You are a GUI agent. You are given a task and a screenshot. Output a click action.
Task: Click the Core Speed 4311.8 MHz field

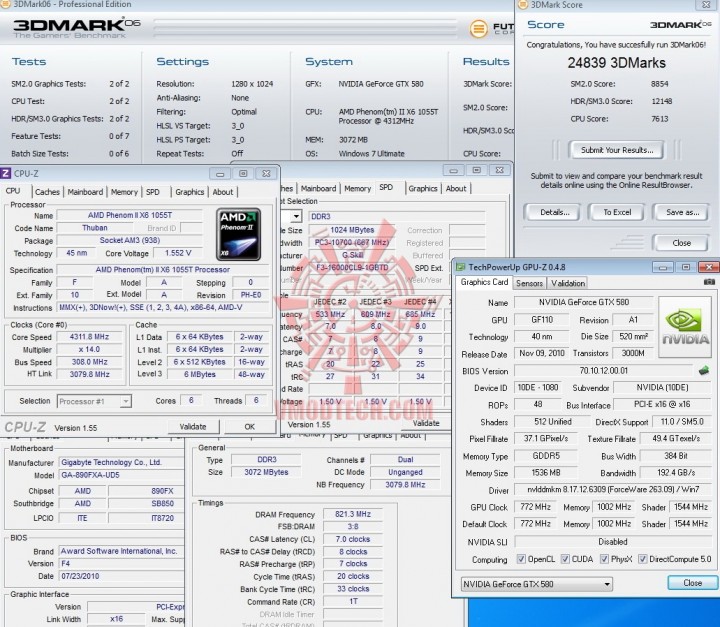coord(90,337)
